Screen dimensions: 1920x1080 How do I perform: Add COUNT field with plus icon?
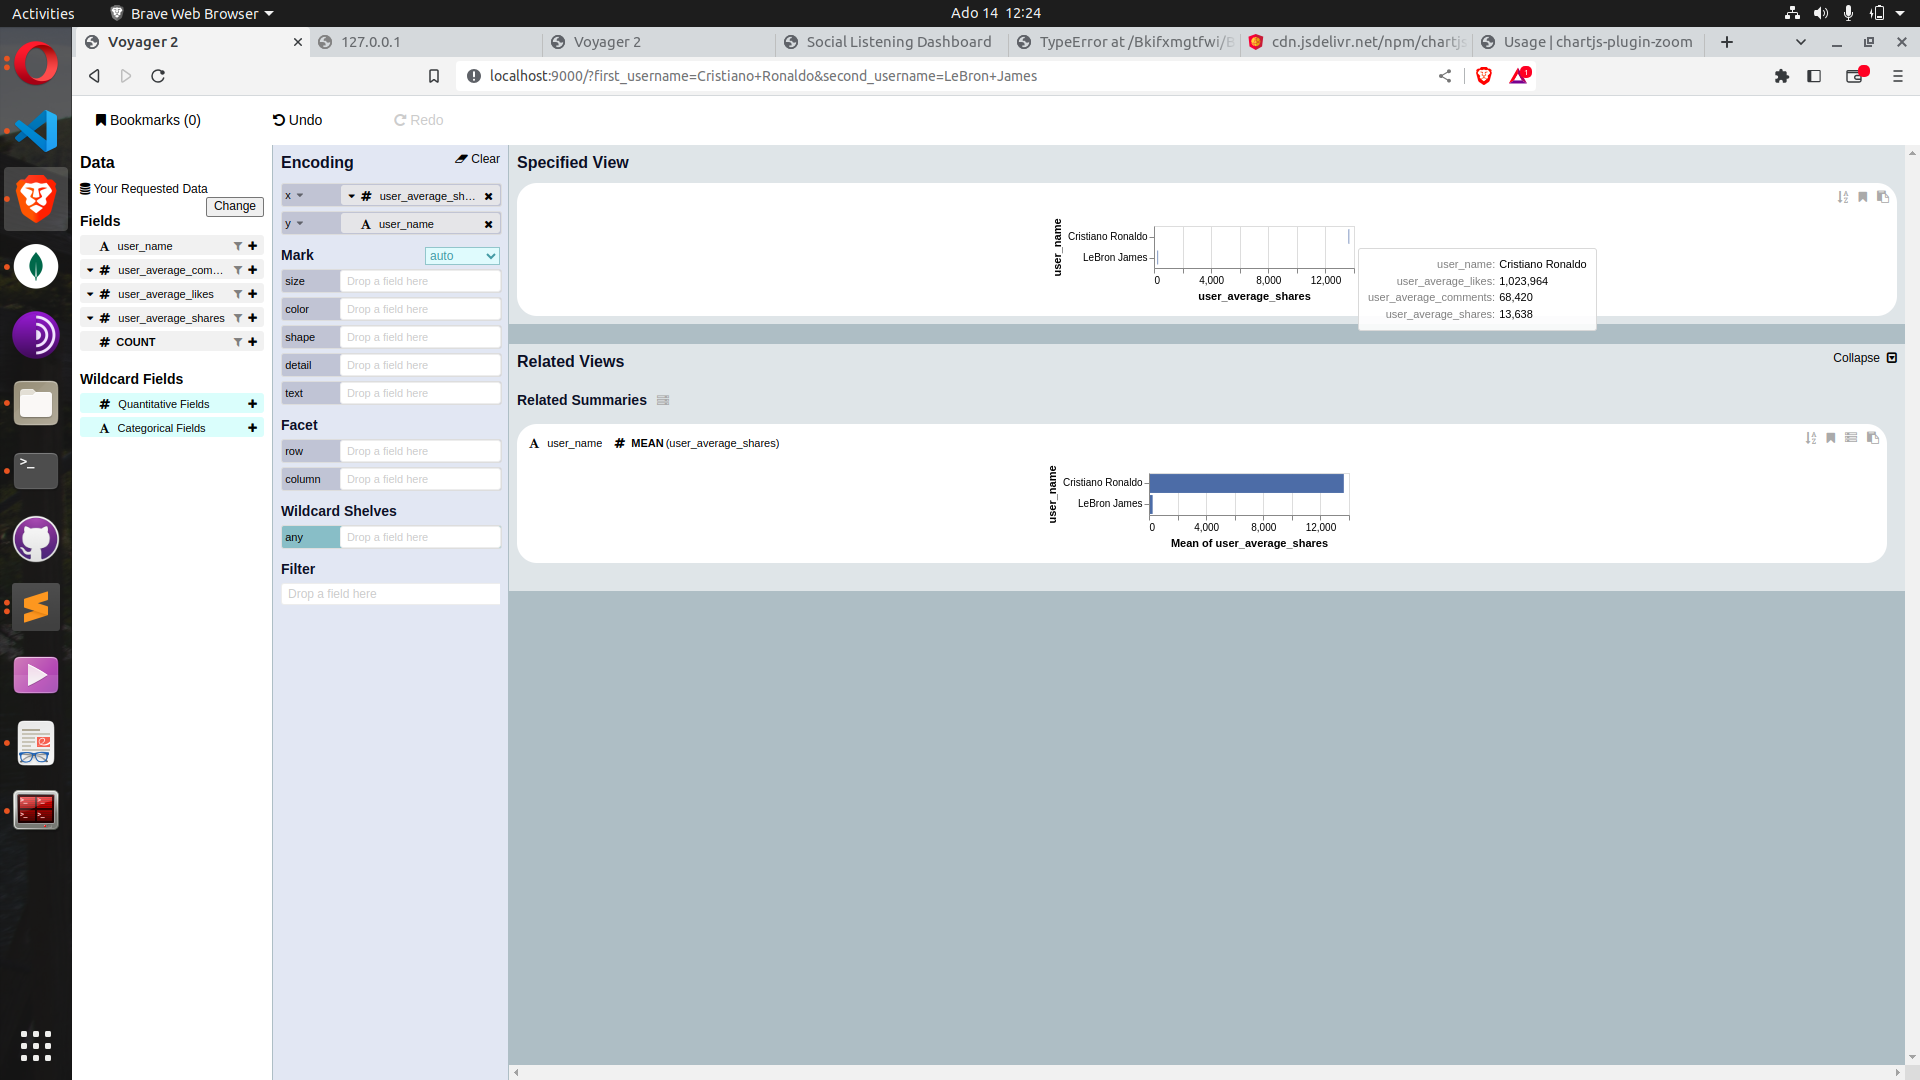pyautogui.click(x=253, y=342)
